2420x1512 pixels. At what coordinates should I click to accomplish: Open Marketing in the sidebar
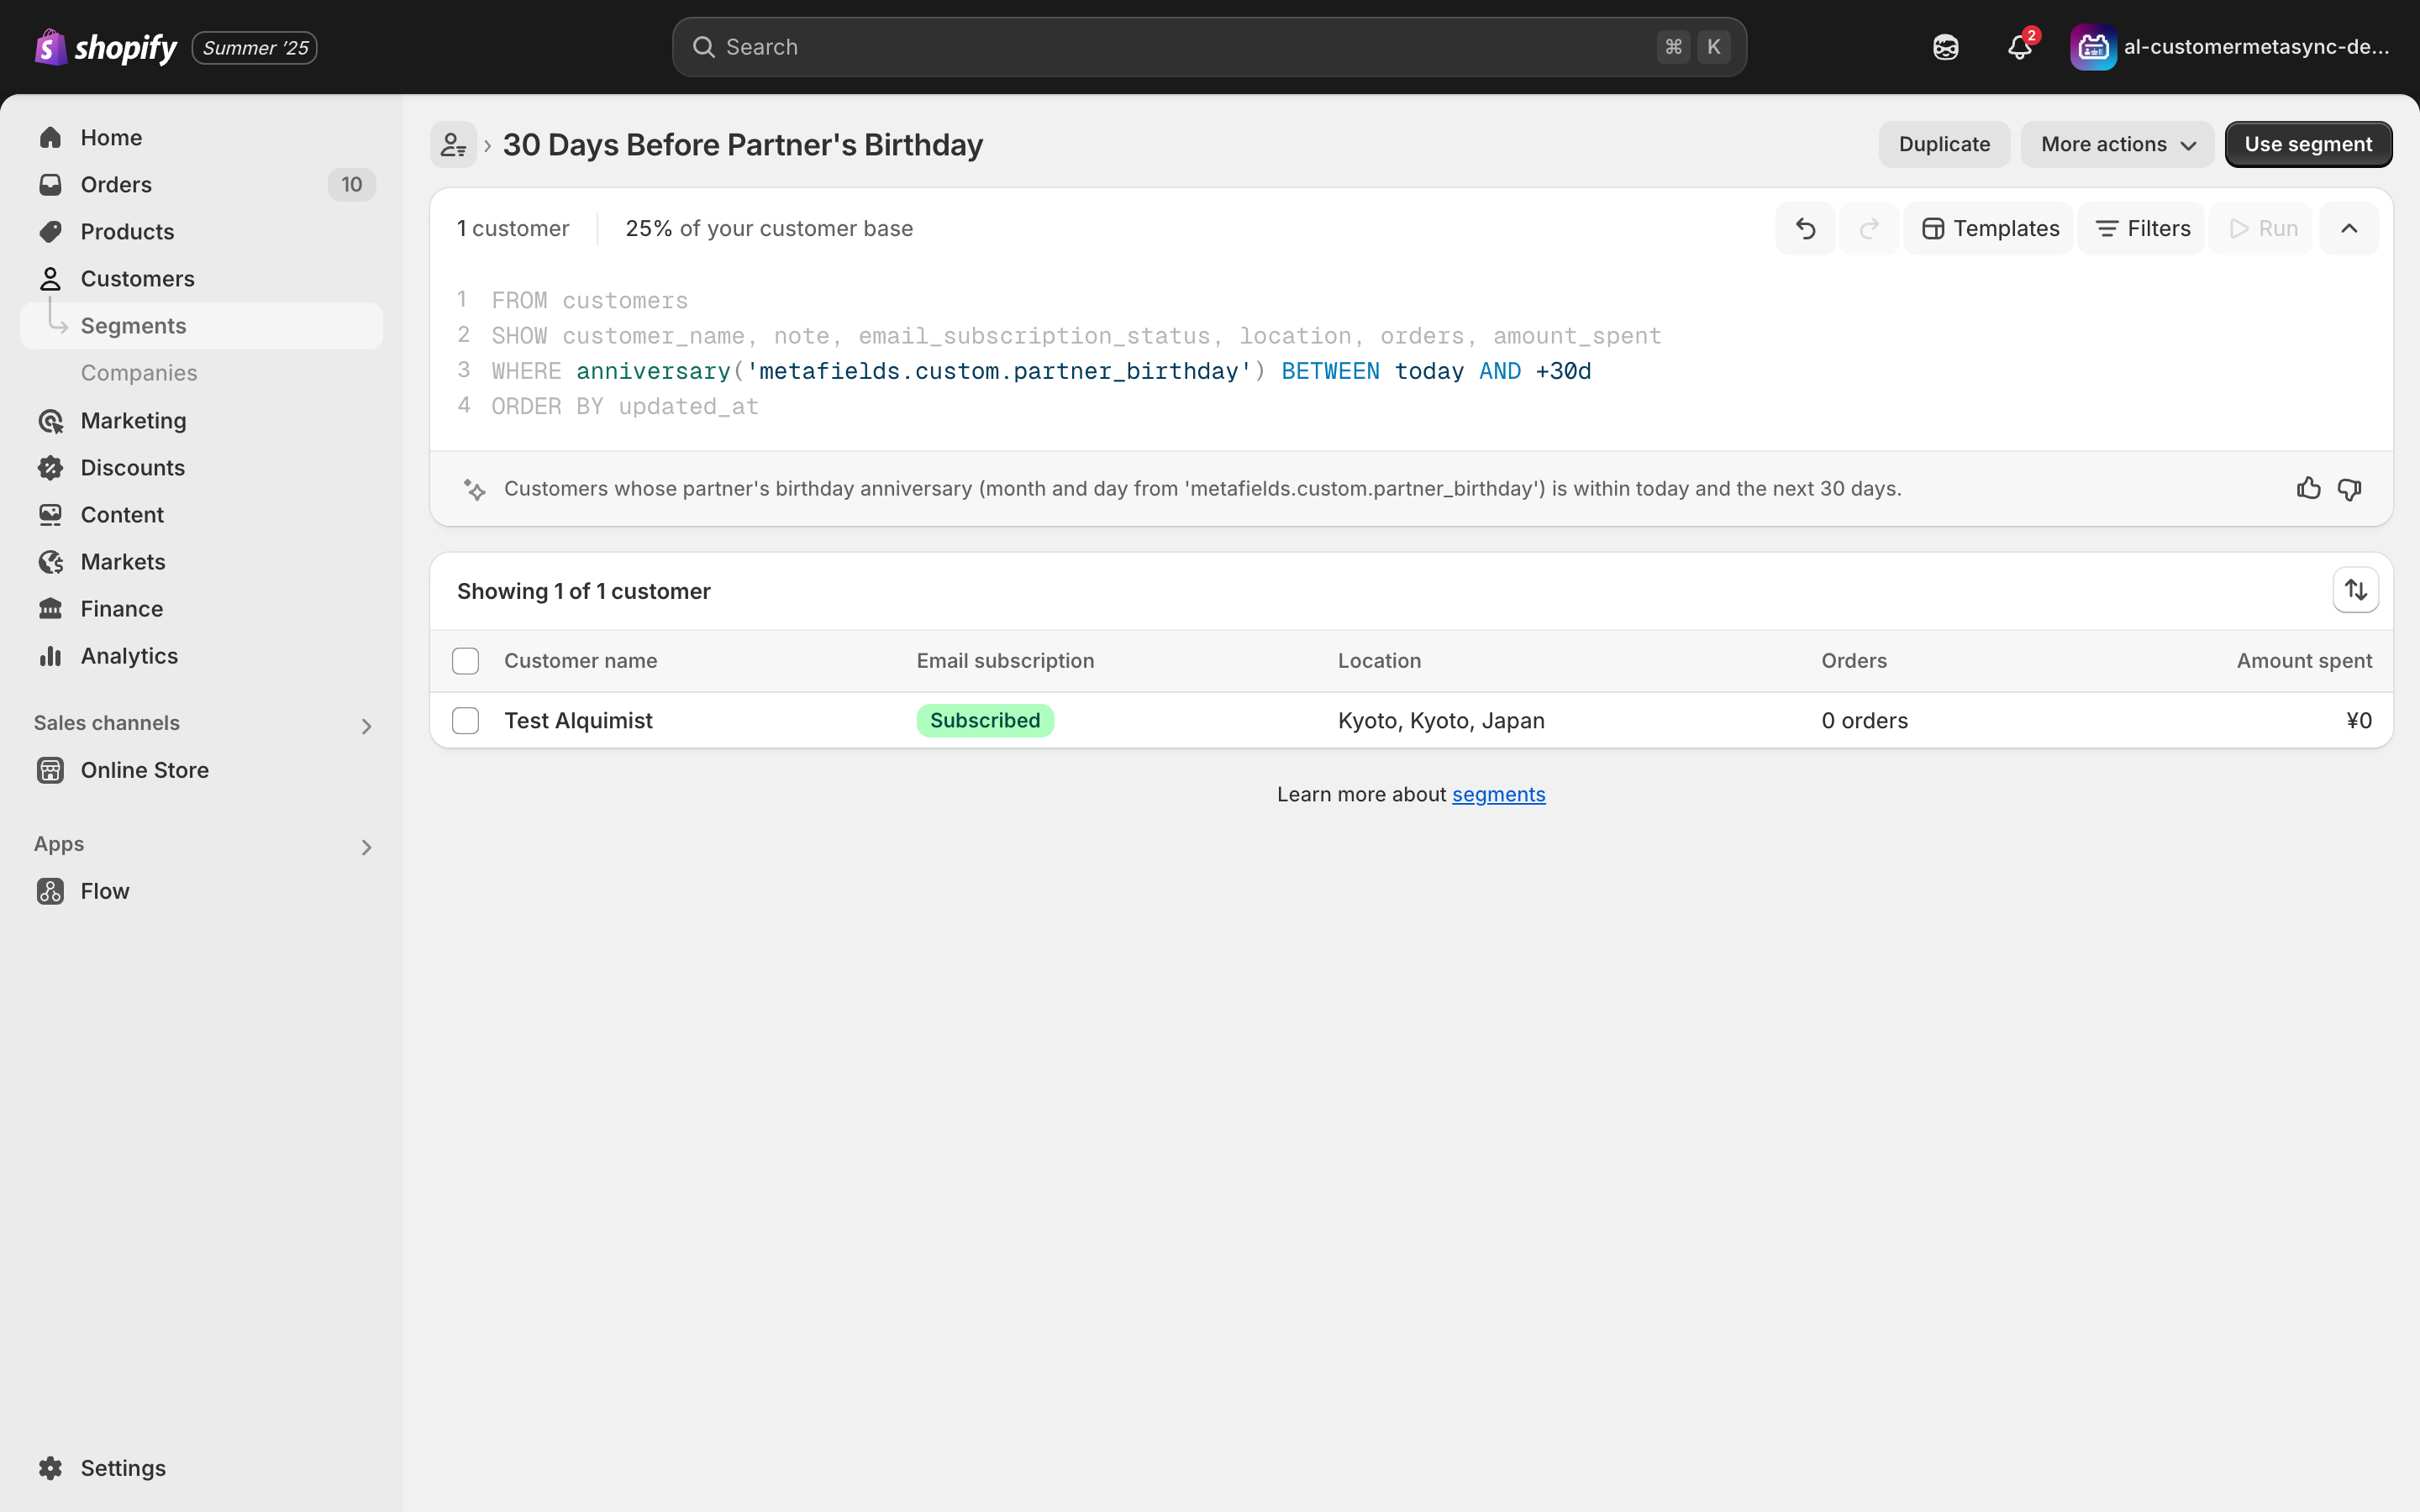(x=201, y=420)
